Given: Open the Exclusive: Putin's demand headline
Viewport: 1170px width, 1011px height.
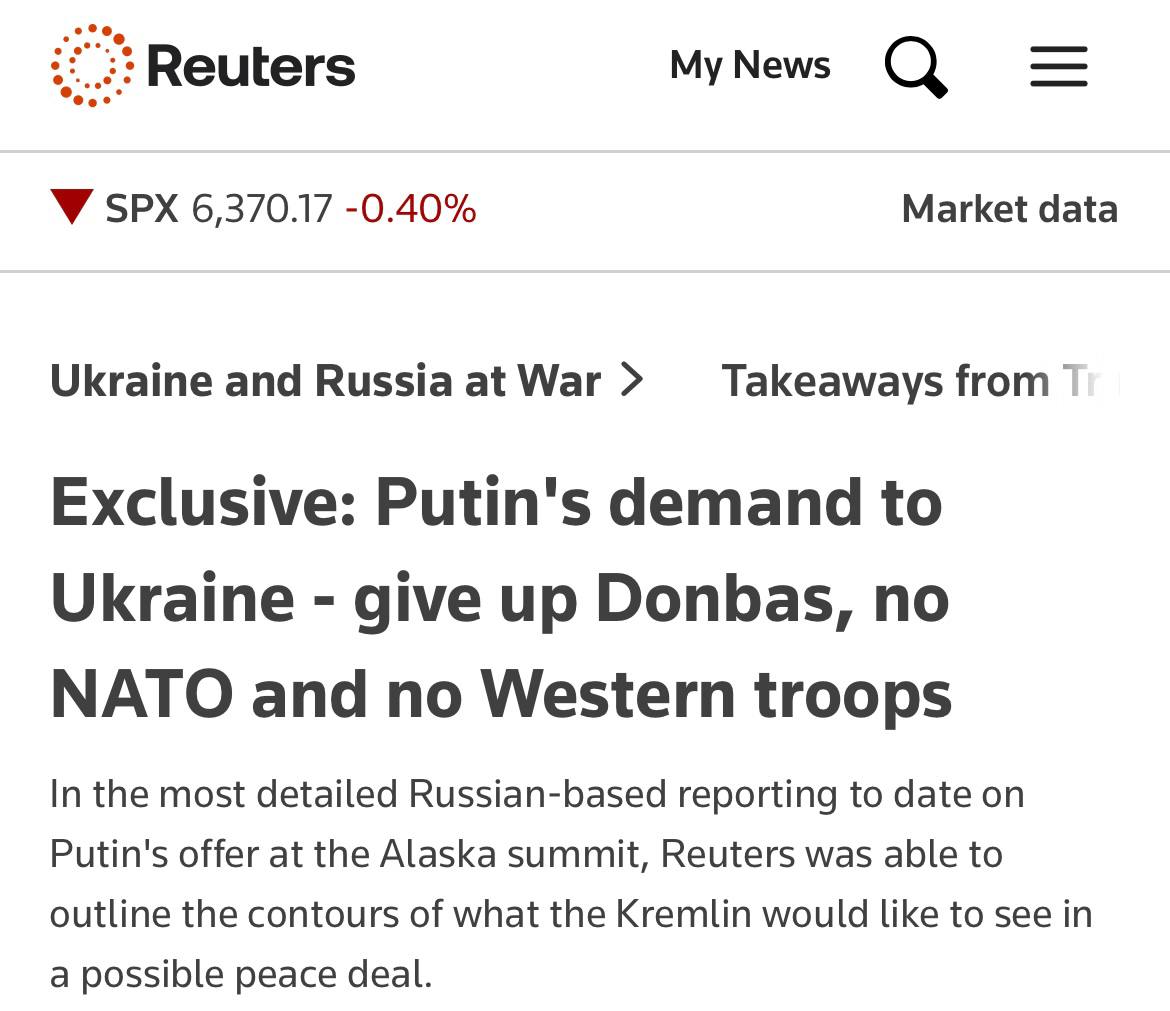Looking at the screenshot, I should 501,598.
